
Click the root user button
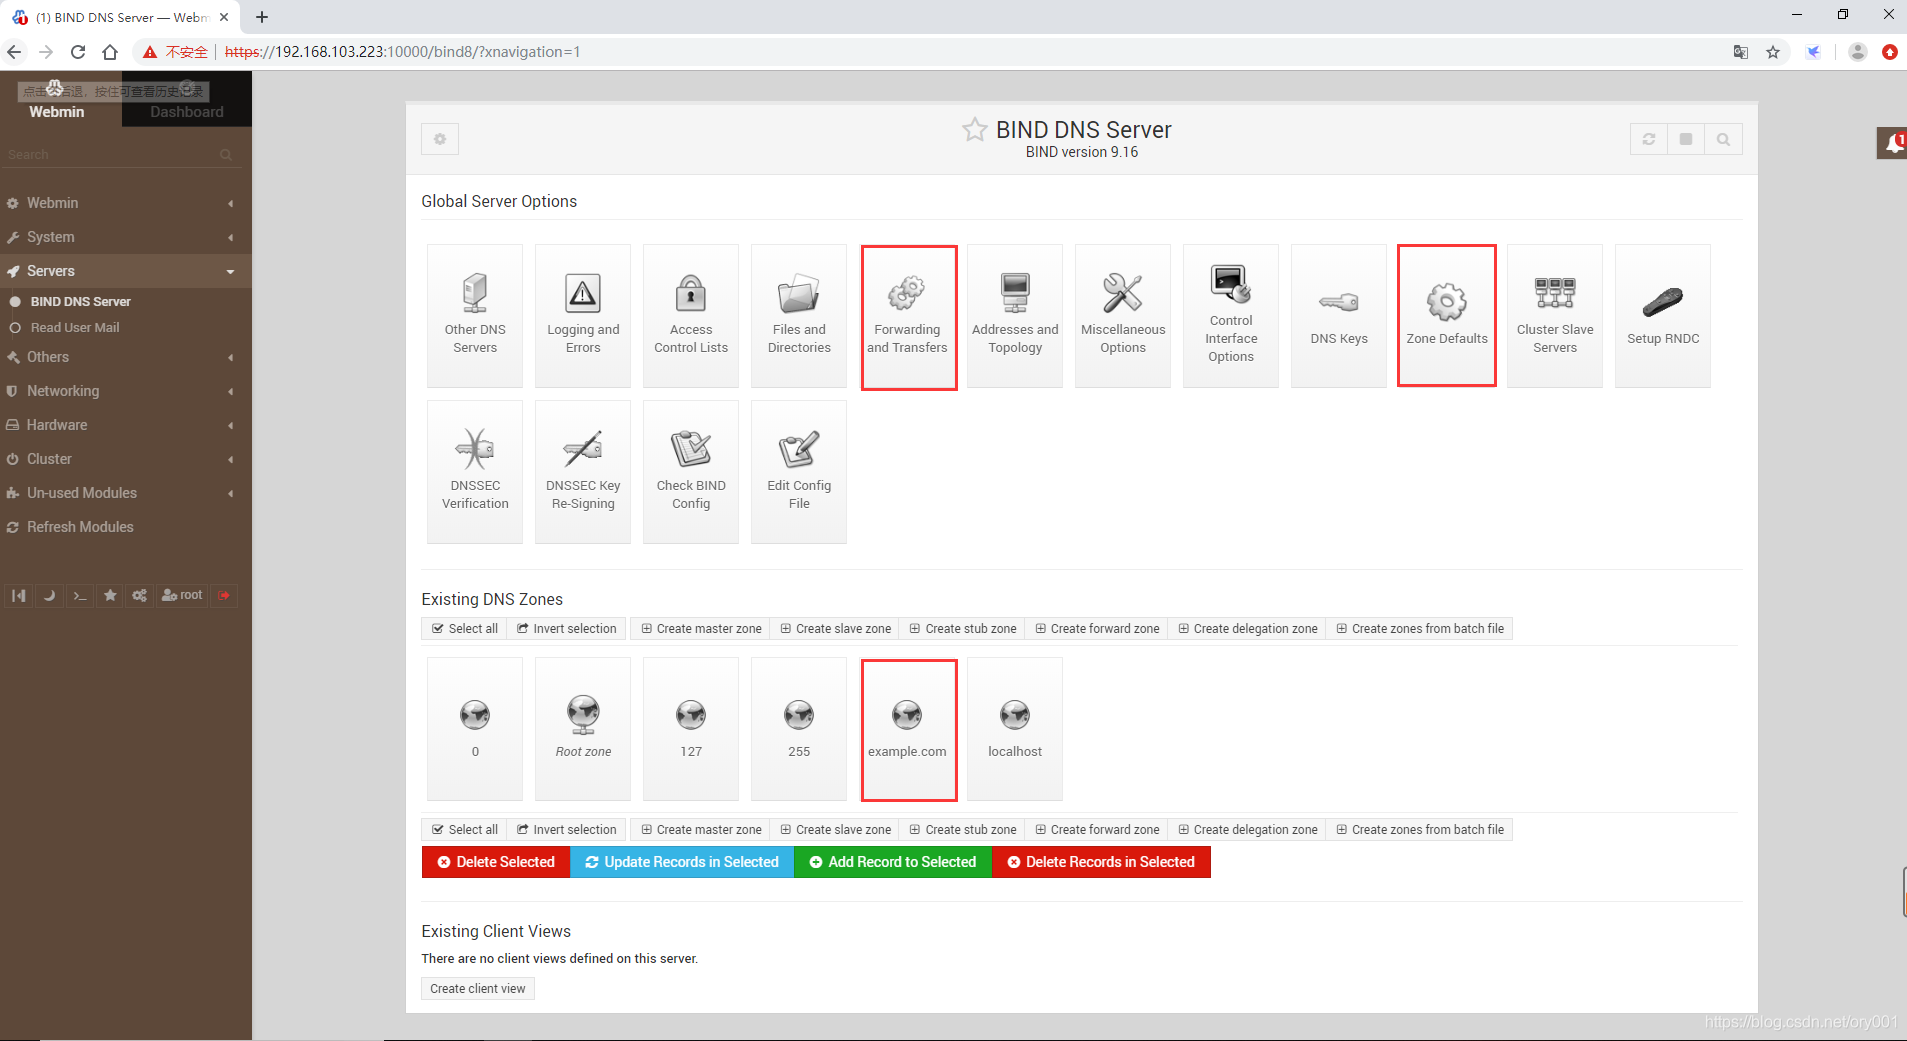[182, 595]
